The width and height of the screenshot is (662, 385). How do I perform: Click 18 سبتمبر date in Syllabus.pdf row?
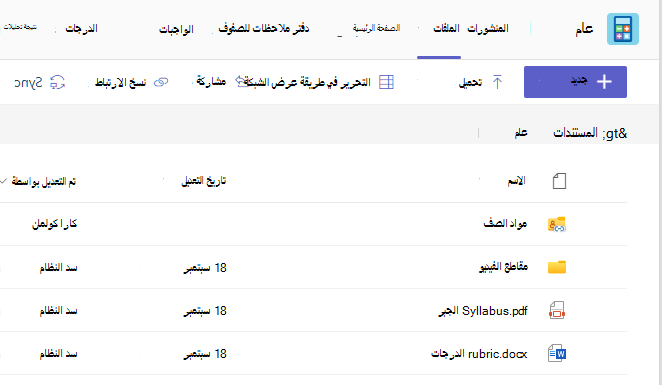coord(205,311)
